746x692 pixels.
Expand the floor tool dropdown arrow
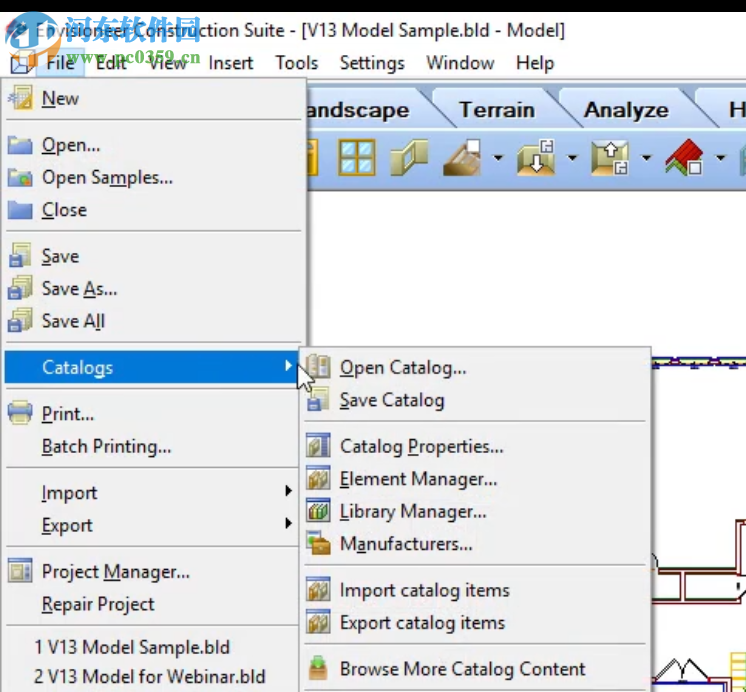click(x=572, y=158)
